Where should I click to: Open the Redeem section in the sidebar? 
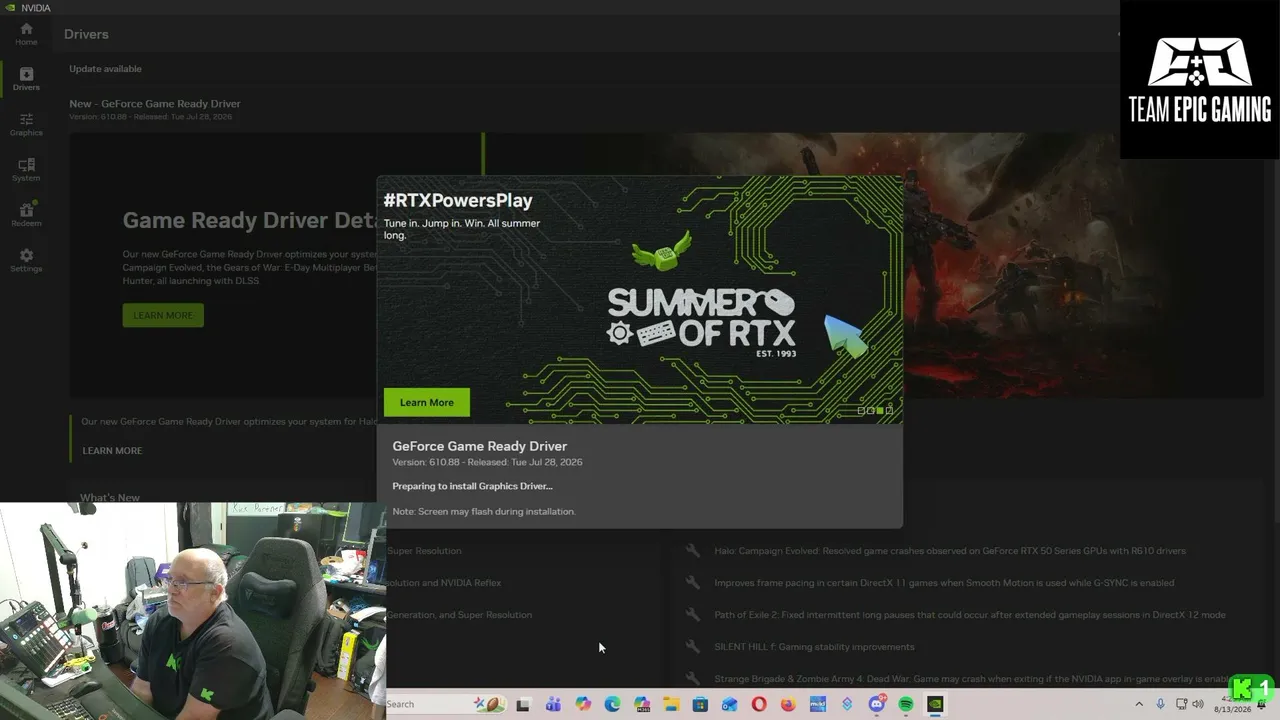pyautogui.click(x=26, y=214)
